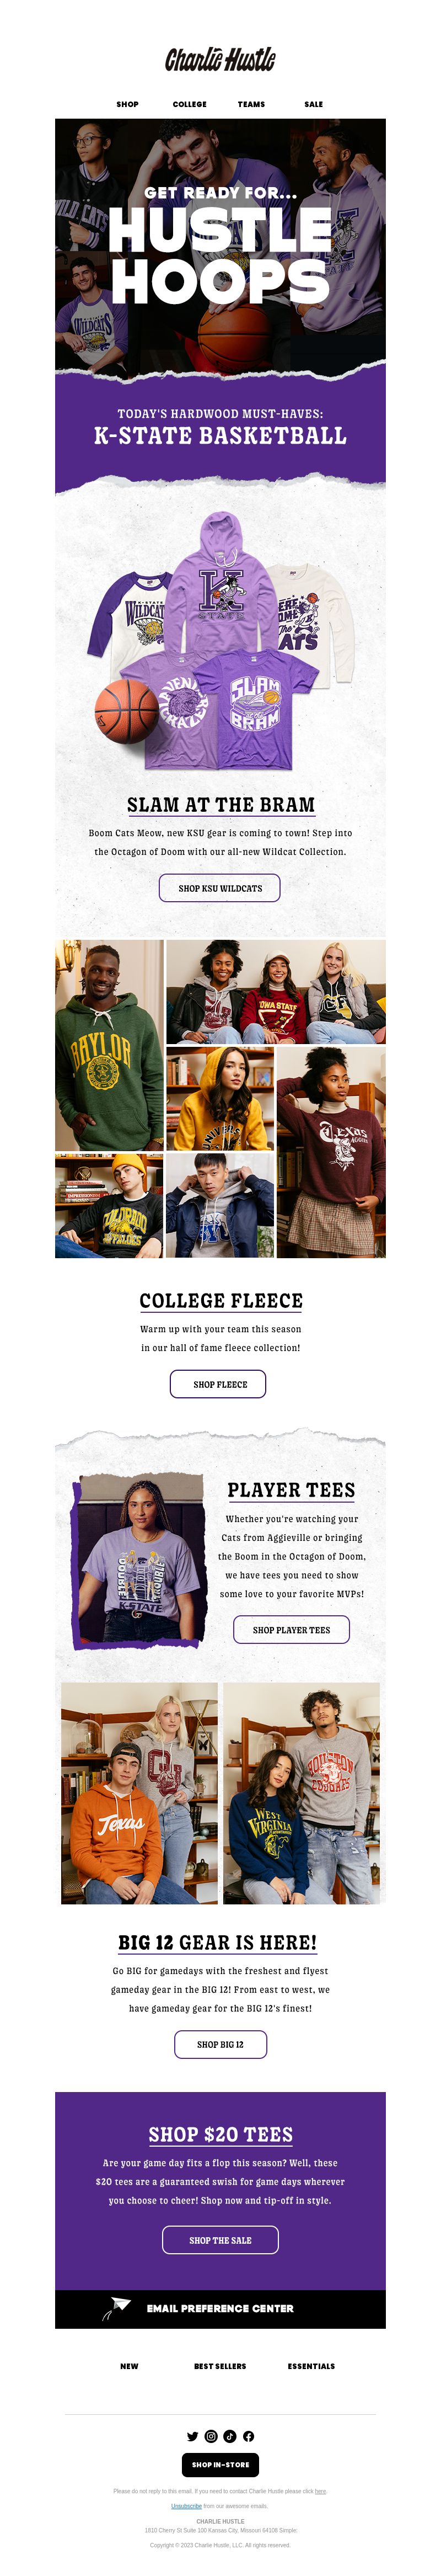The image size is (441, 2576).
Task: Open the Facebook icon link
Action: [x=248, y=2436]
